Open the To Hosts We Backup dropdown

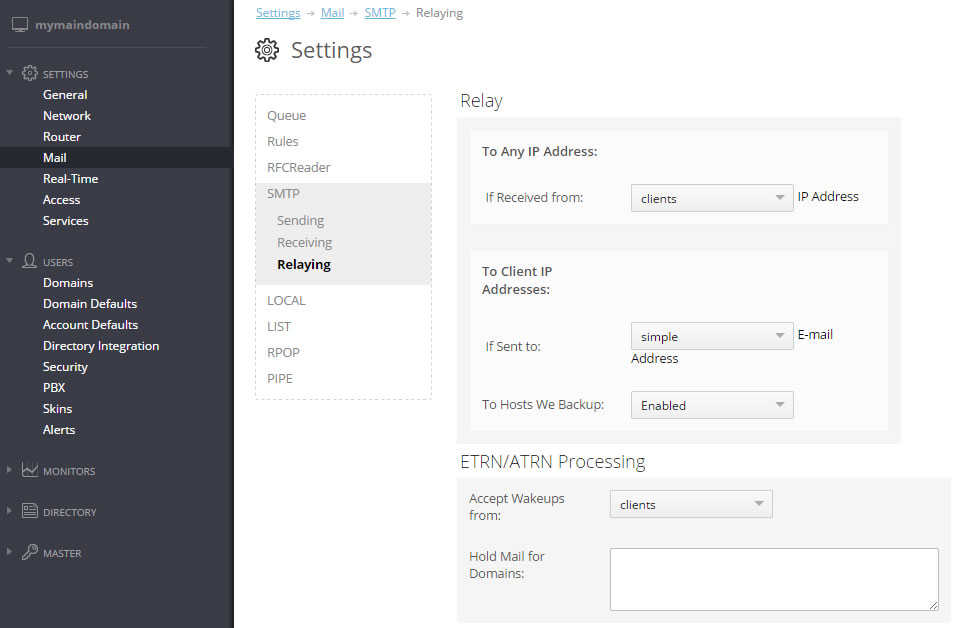712,405
